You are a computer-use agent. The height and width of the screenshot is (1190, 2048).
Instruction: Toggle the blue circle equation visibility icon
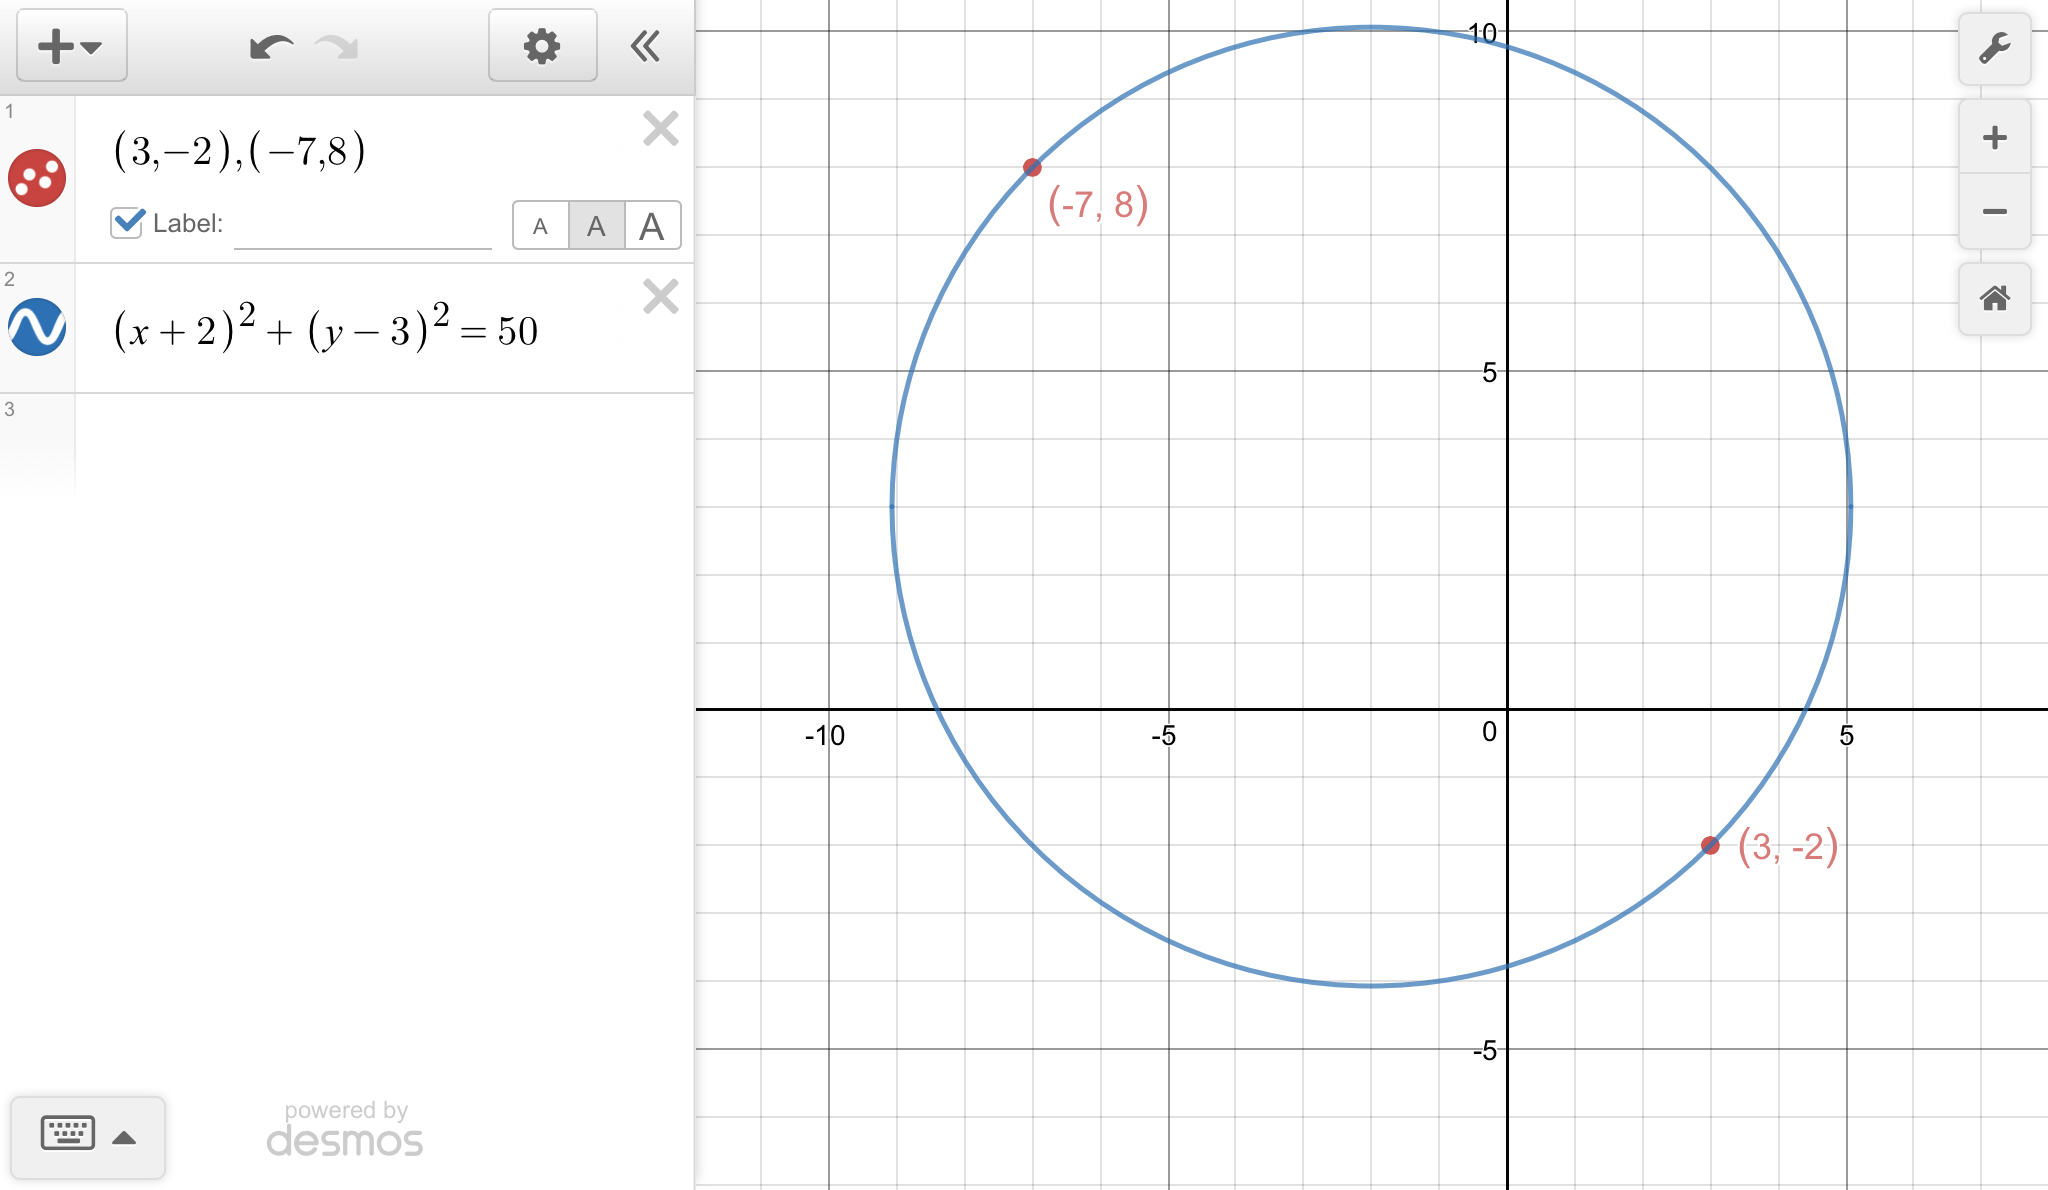[37, 327]
